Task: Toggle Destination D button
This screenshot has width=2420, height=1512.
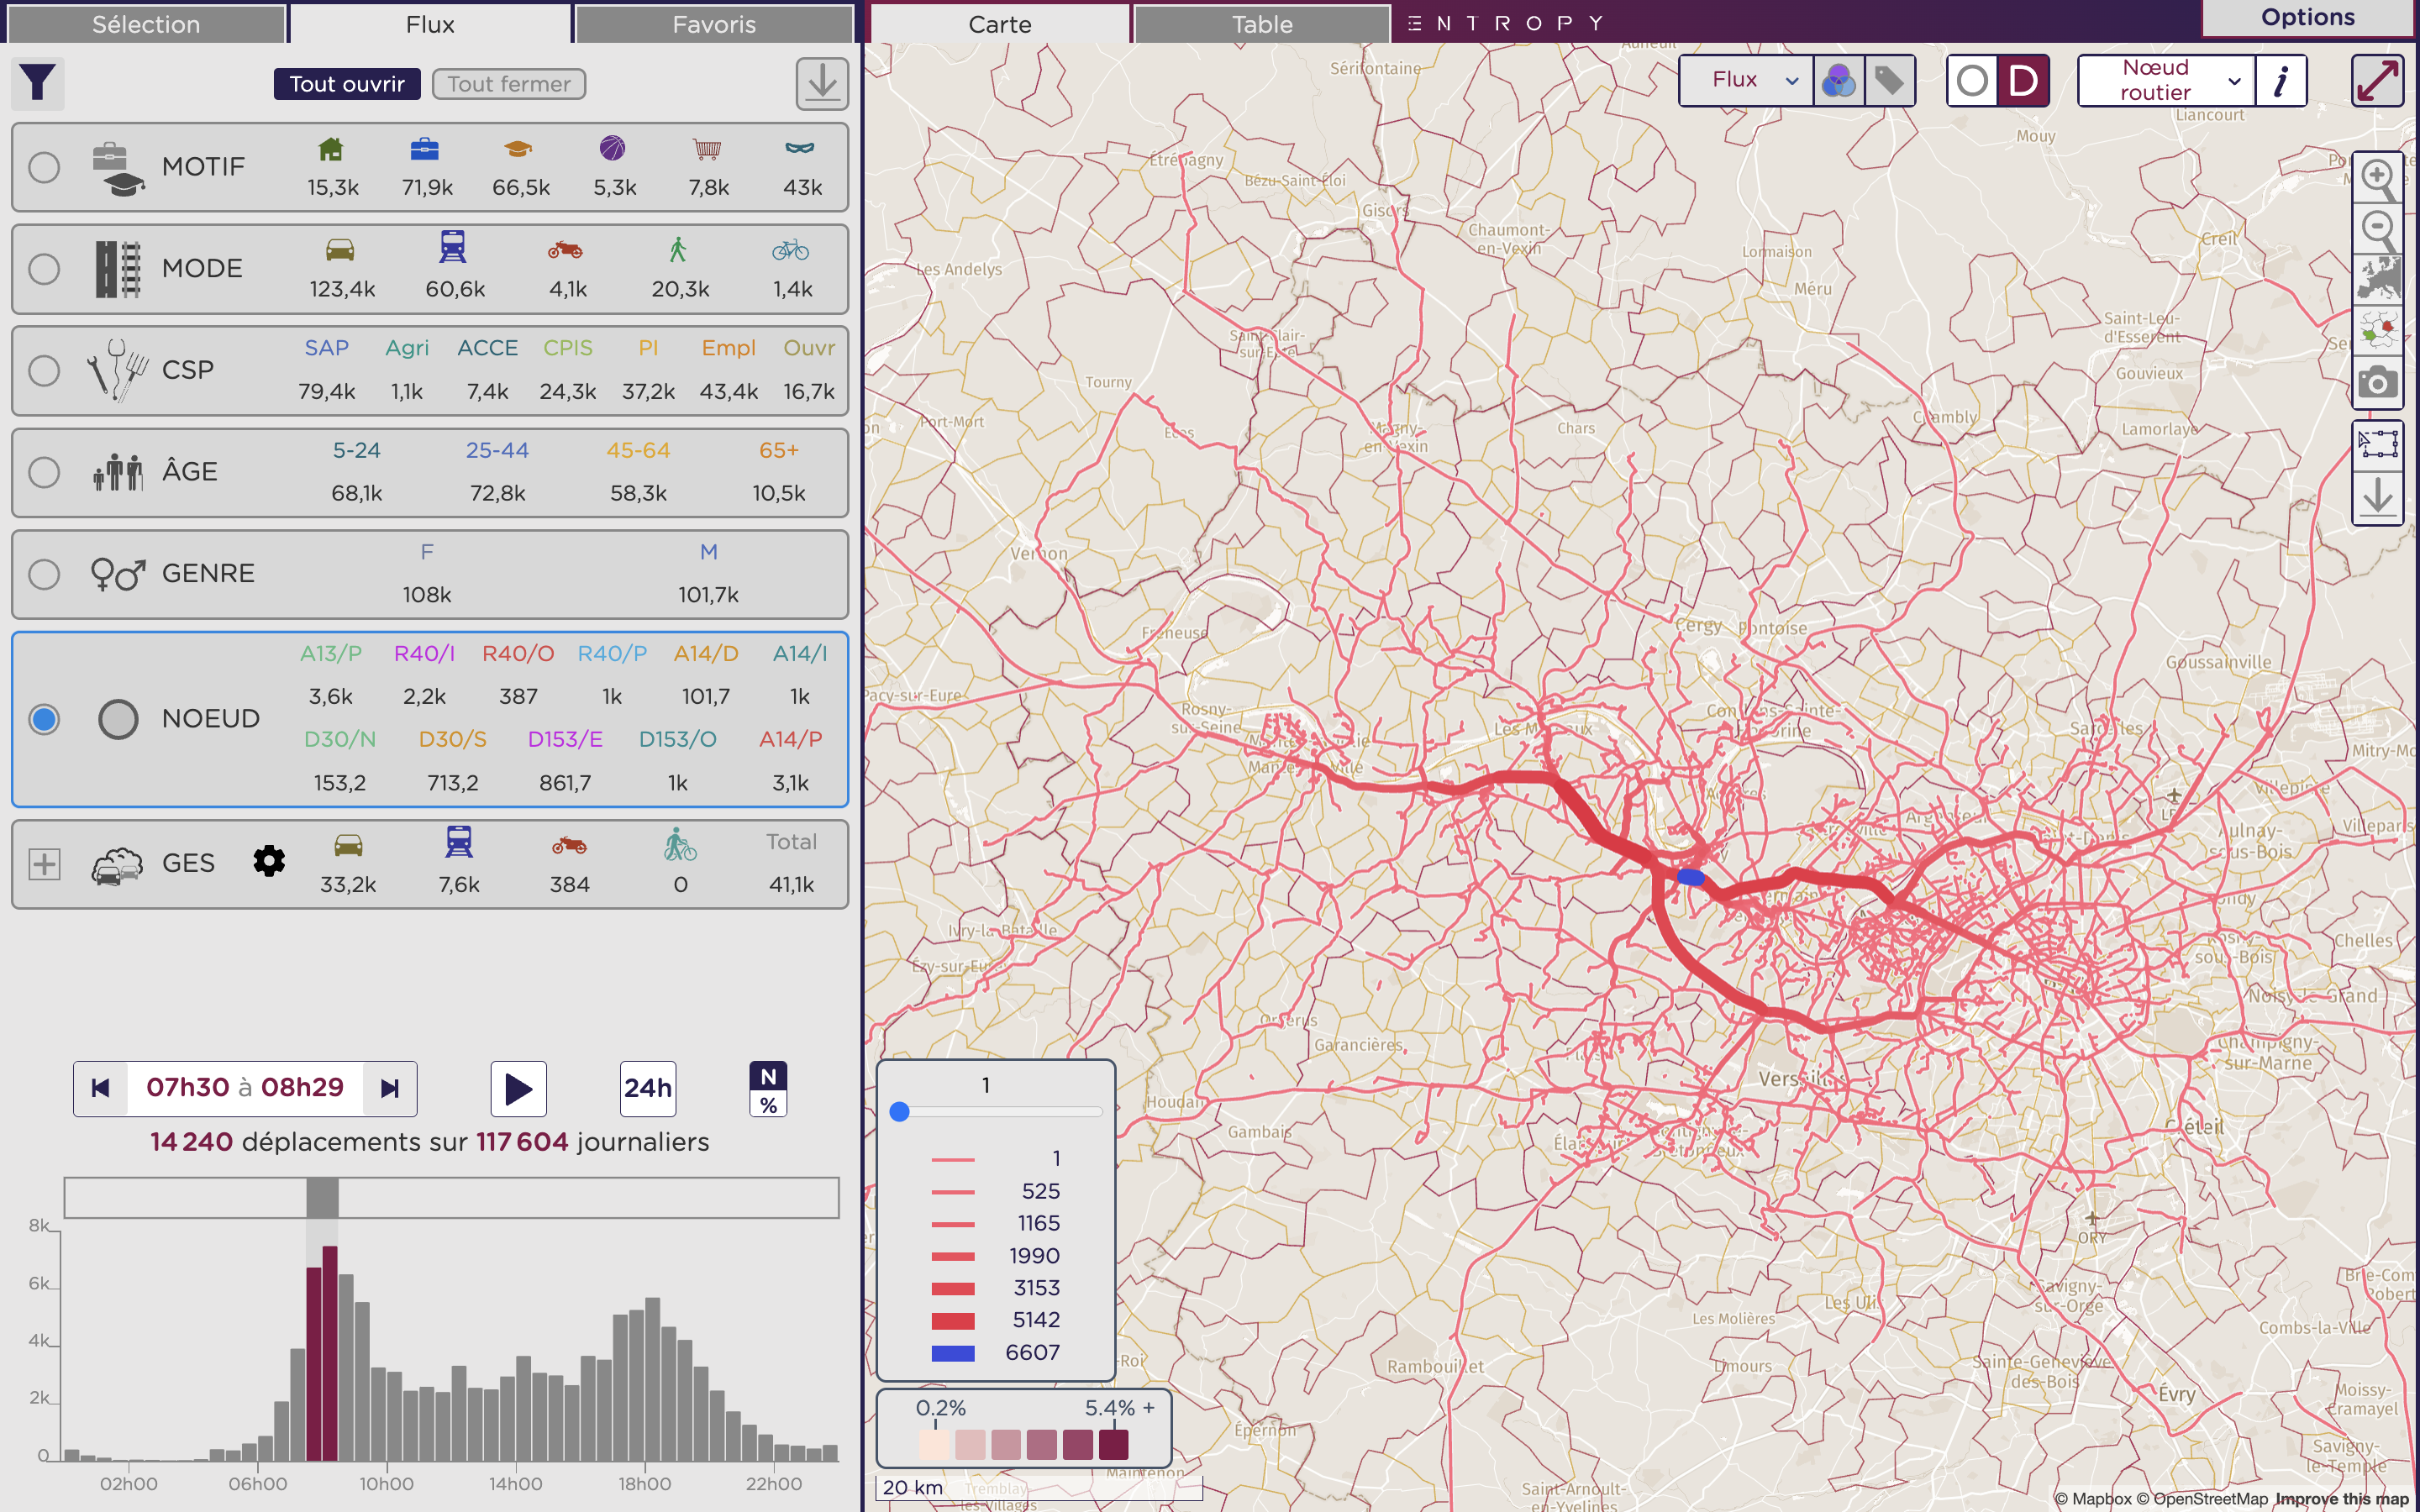Action: click(x=2023, y=80)
